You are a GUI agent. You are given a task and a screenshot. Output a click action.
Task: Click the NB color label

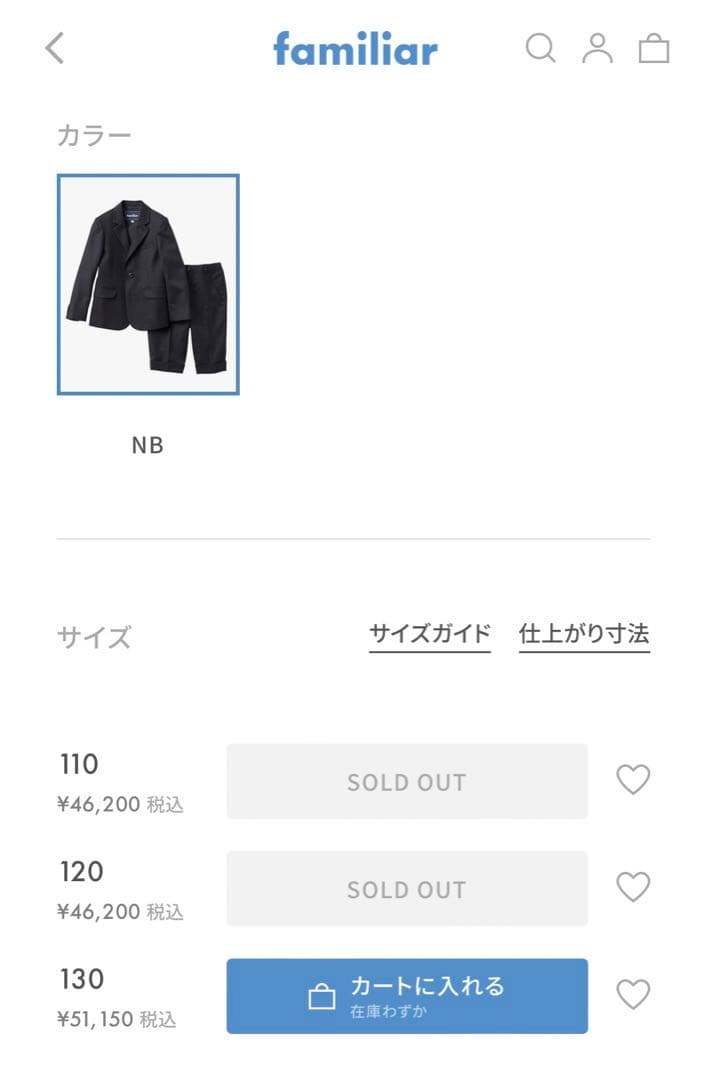point(148,446)
